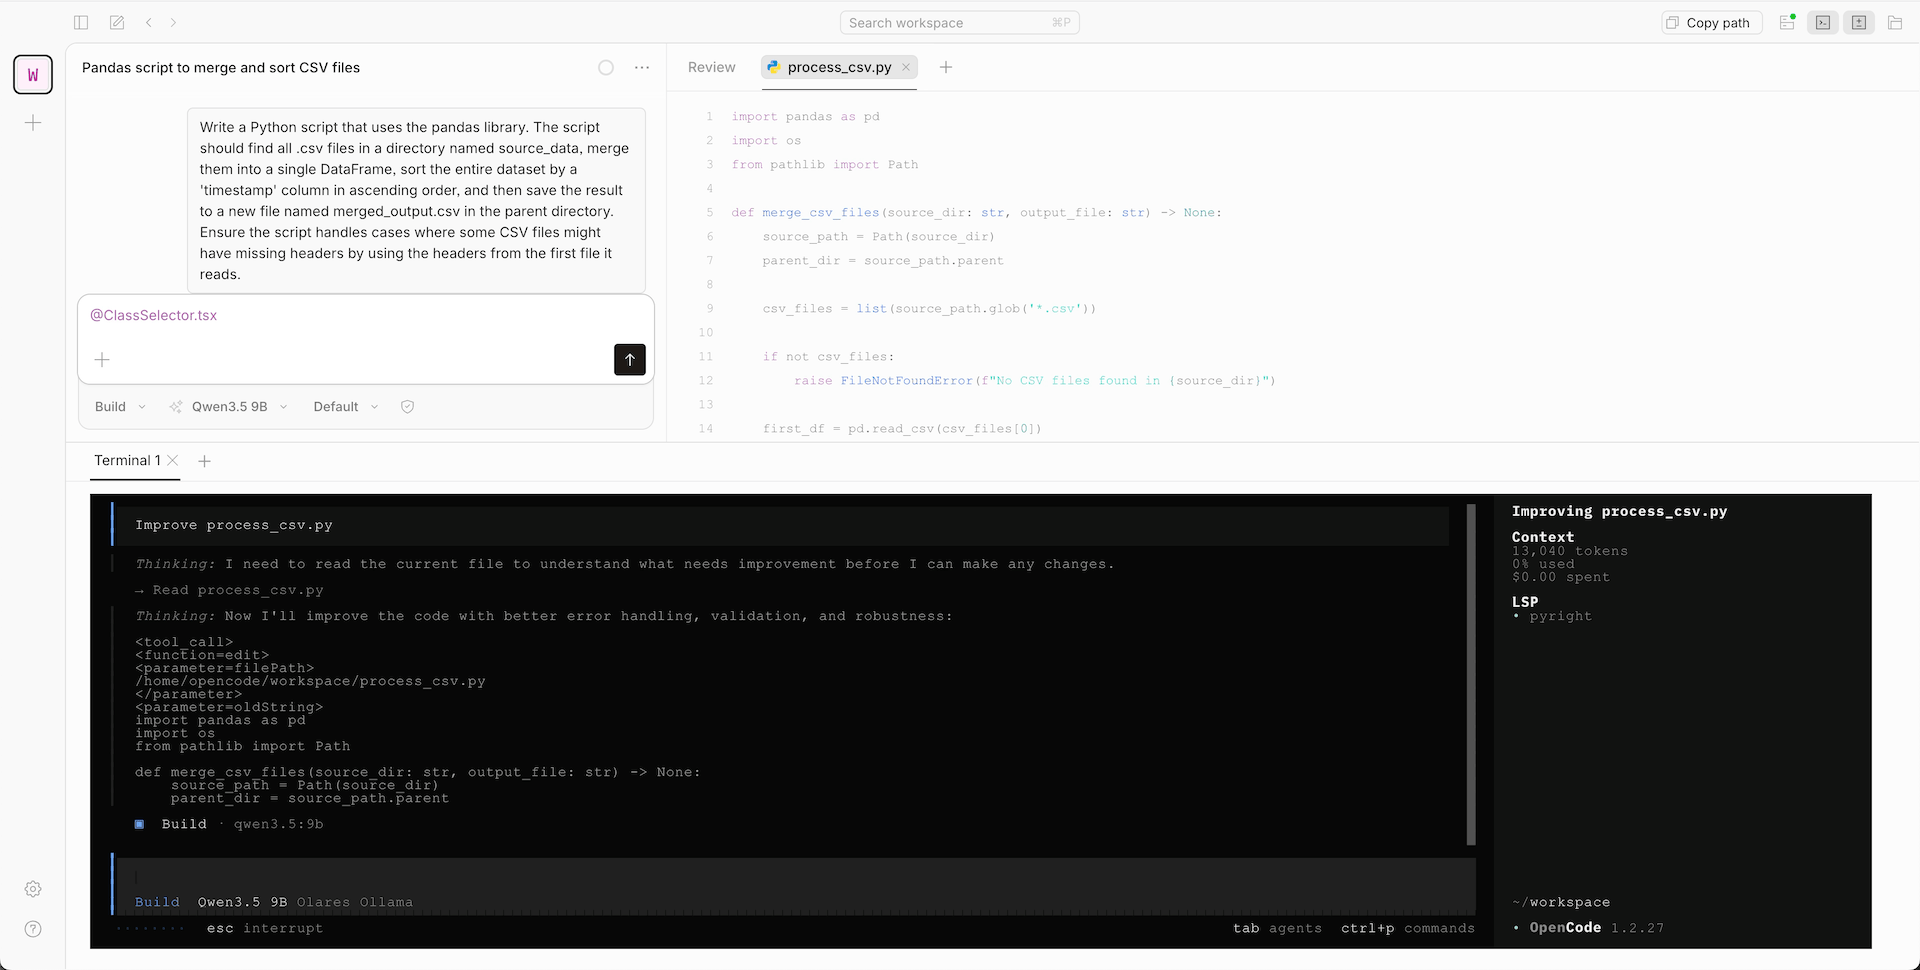Send the prompt with arrow button
The image size is (1920, 970).
[x=629, y=360]
